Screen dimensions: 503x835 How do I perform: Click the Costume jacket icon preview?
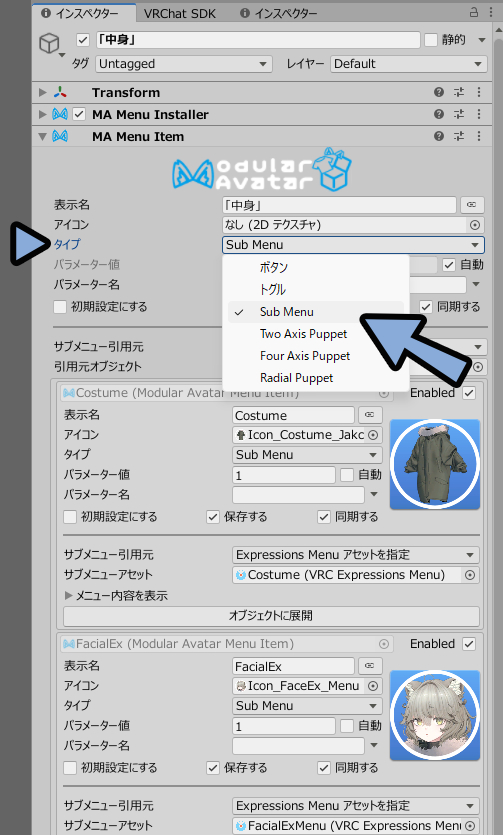(x=435, y=464)
